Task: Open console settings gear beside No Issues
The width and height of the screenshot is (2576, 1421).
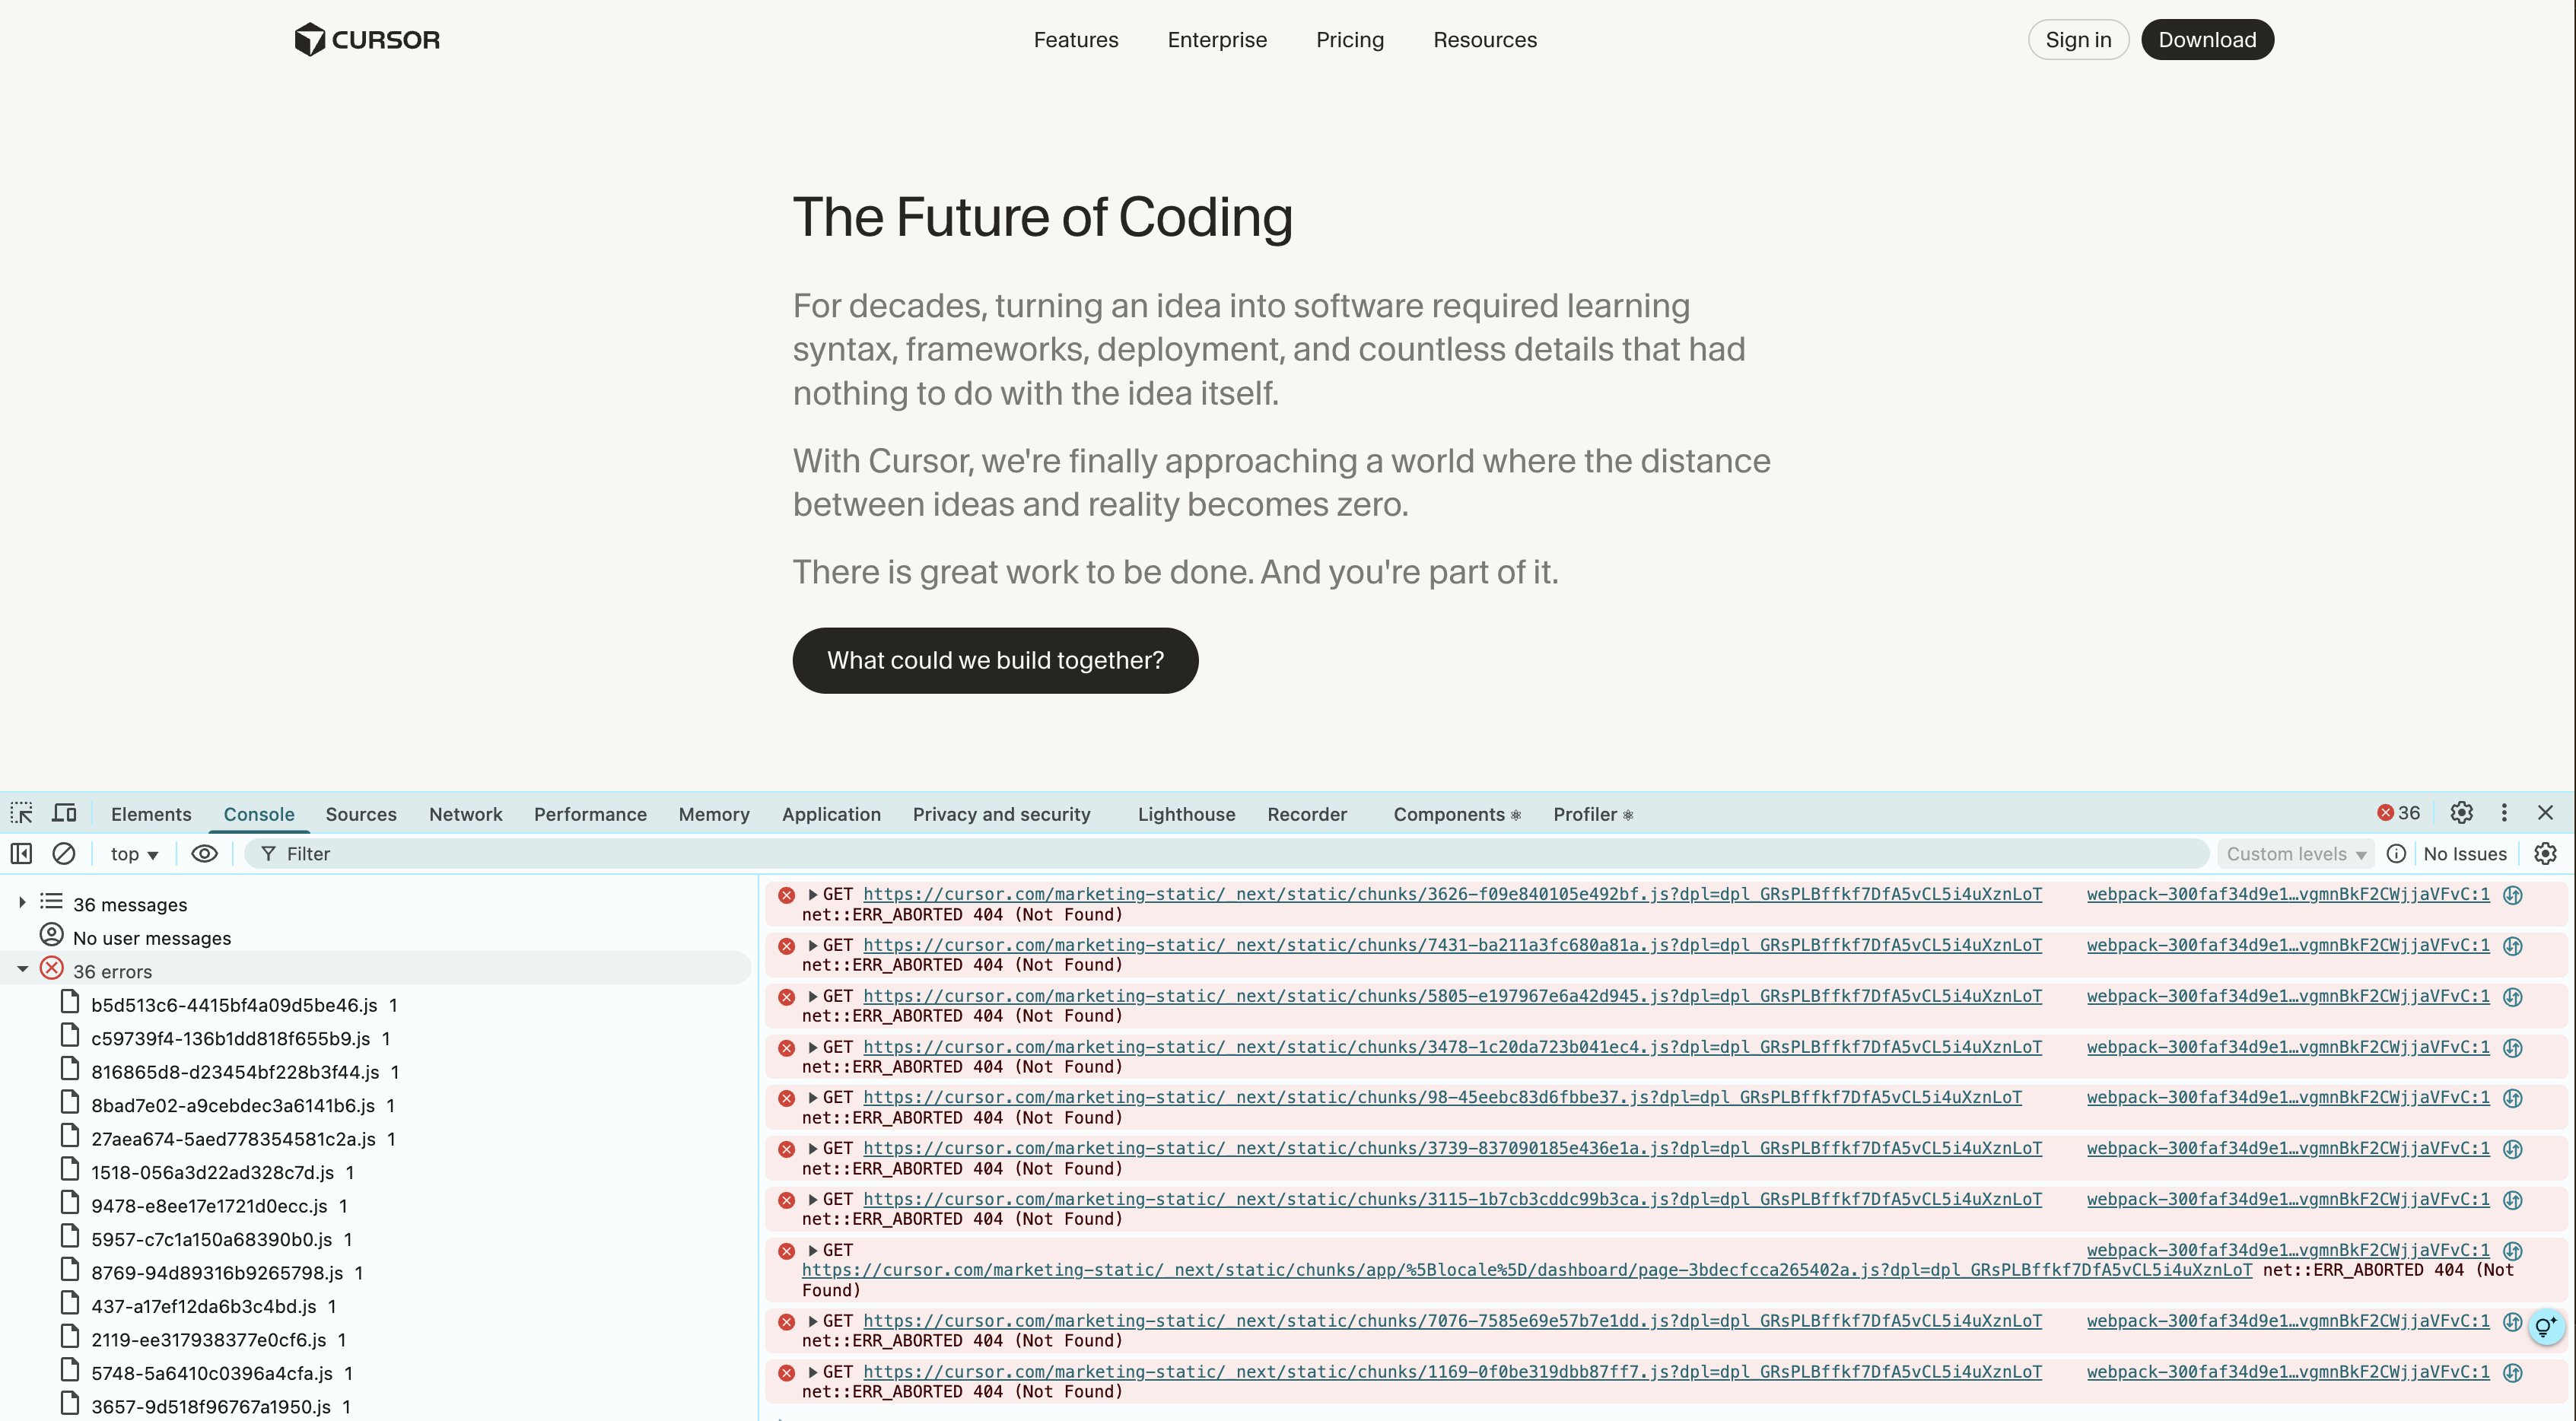Action: coord(2545,853)
